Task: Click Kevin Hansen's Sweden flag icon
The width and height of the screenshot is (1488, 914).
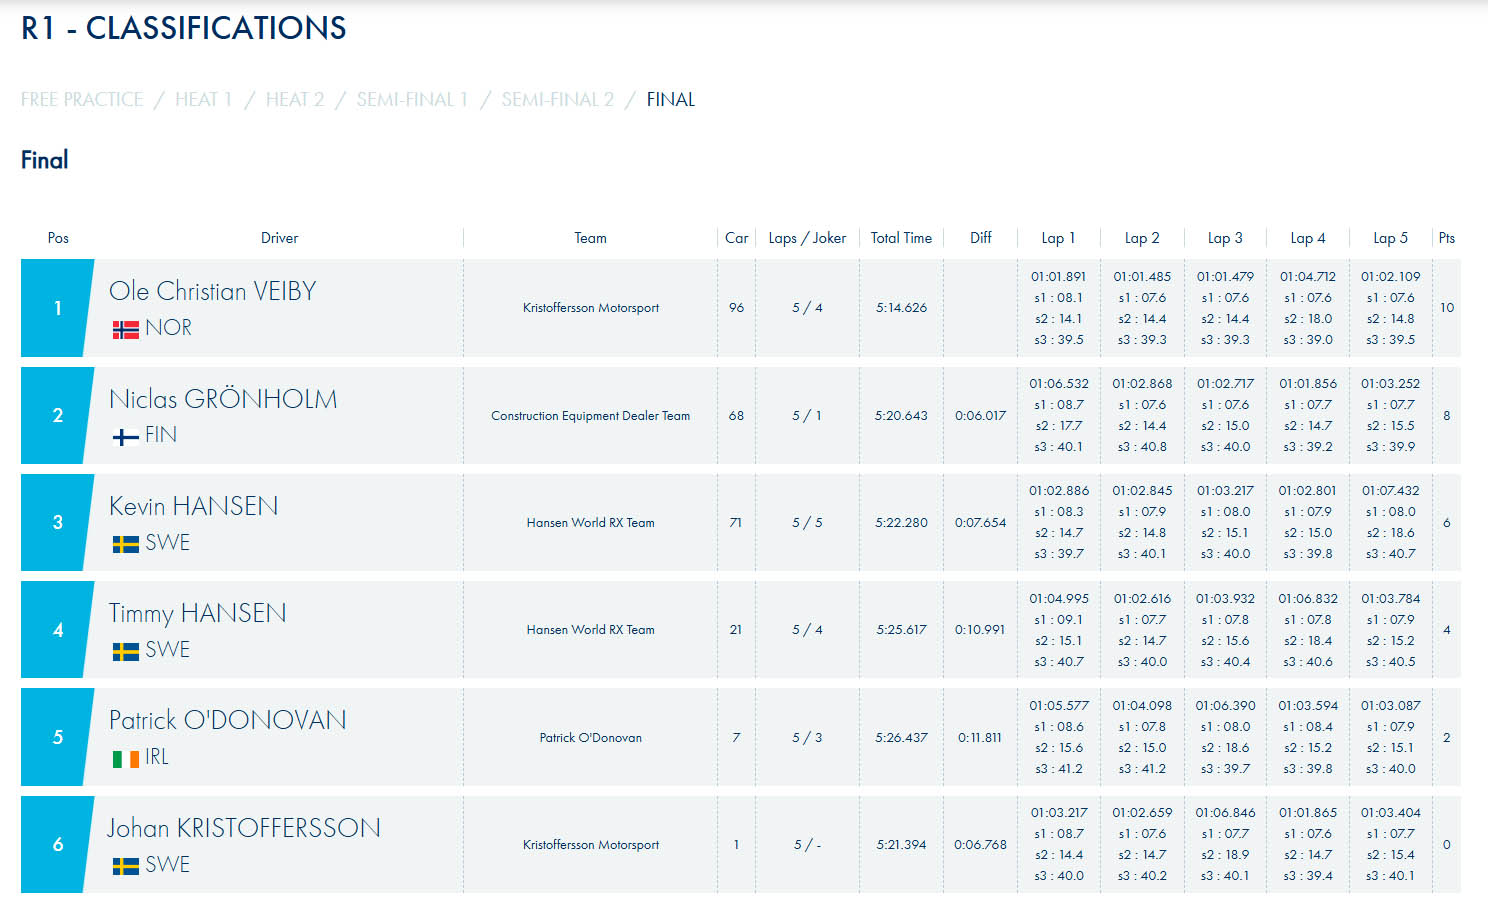Action: [x=126, y=544]
